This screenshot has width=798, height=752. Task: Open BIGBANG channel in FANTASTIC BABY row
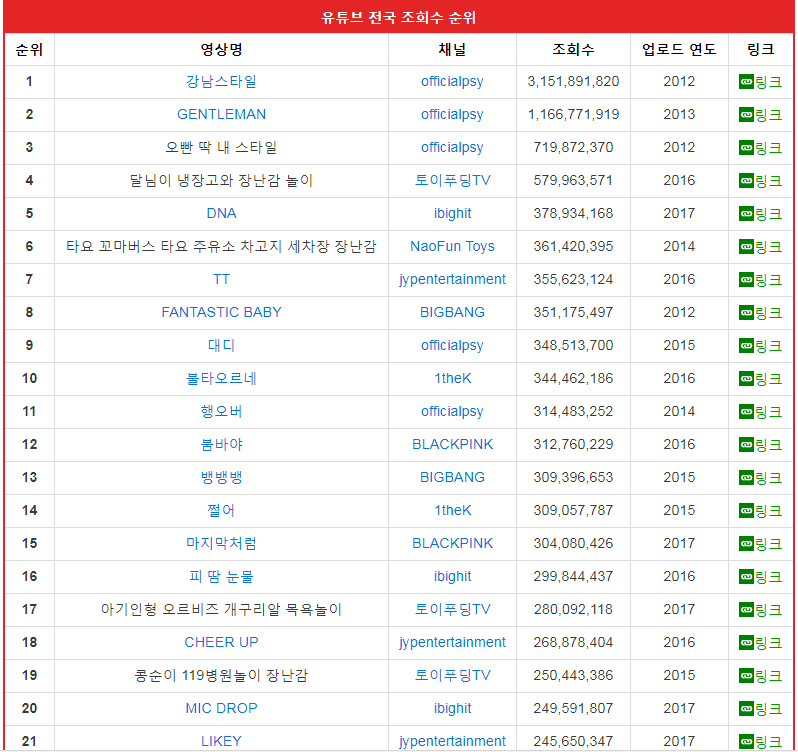452,312
